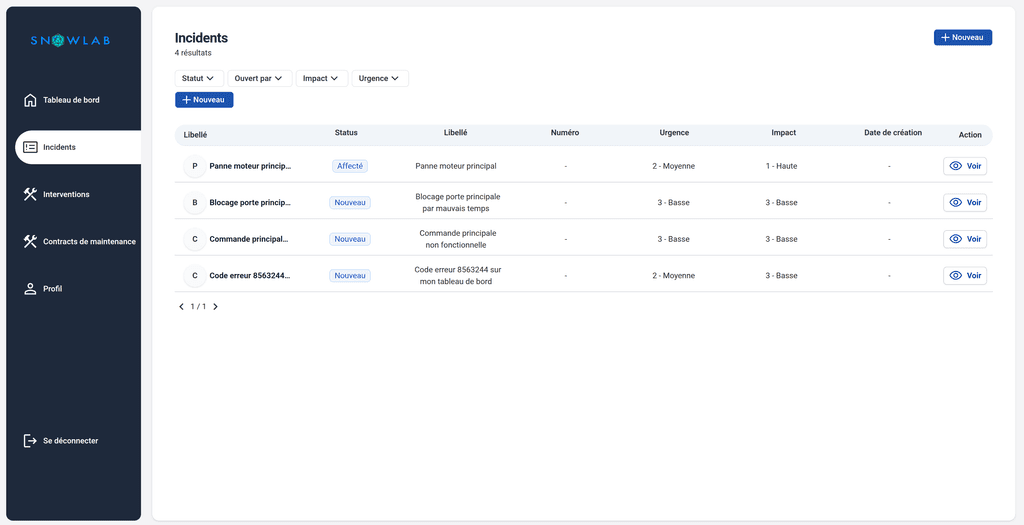This screenshot has width=1024, height=525.
Task: Select the Incidents menu item
Action: point(78,148)
